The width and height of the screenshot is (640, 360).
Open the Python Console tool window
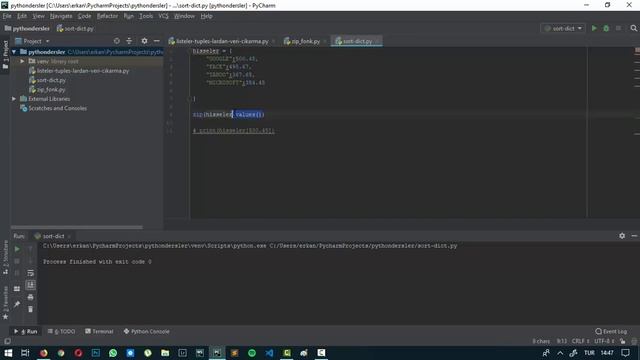click(146, 331)
